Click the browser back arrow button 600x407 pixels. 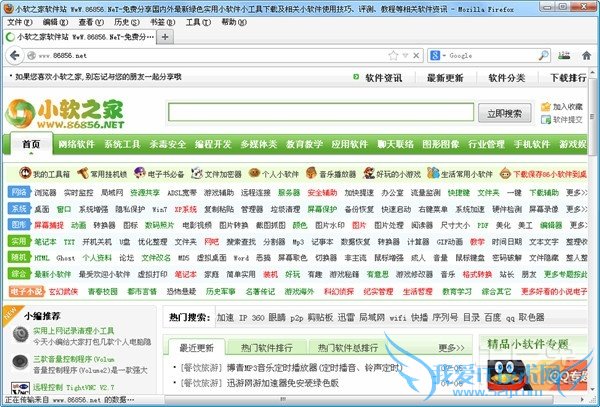click(15, 56)
